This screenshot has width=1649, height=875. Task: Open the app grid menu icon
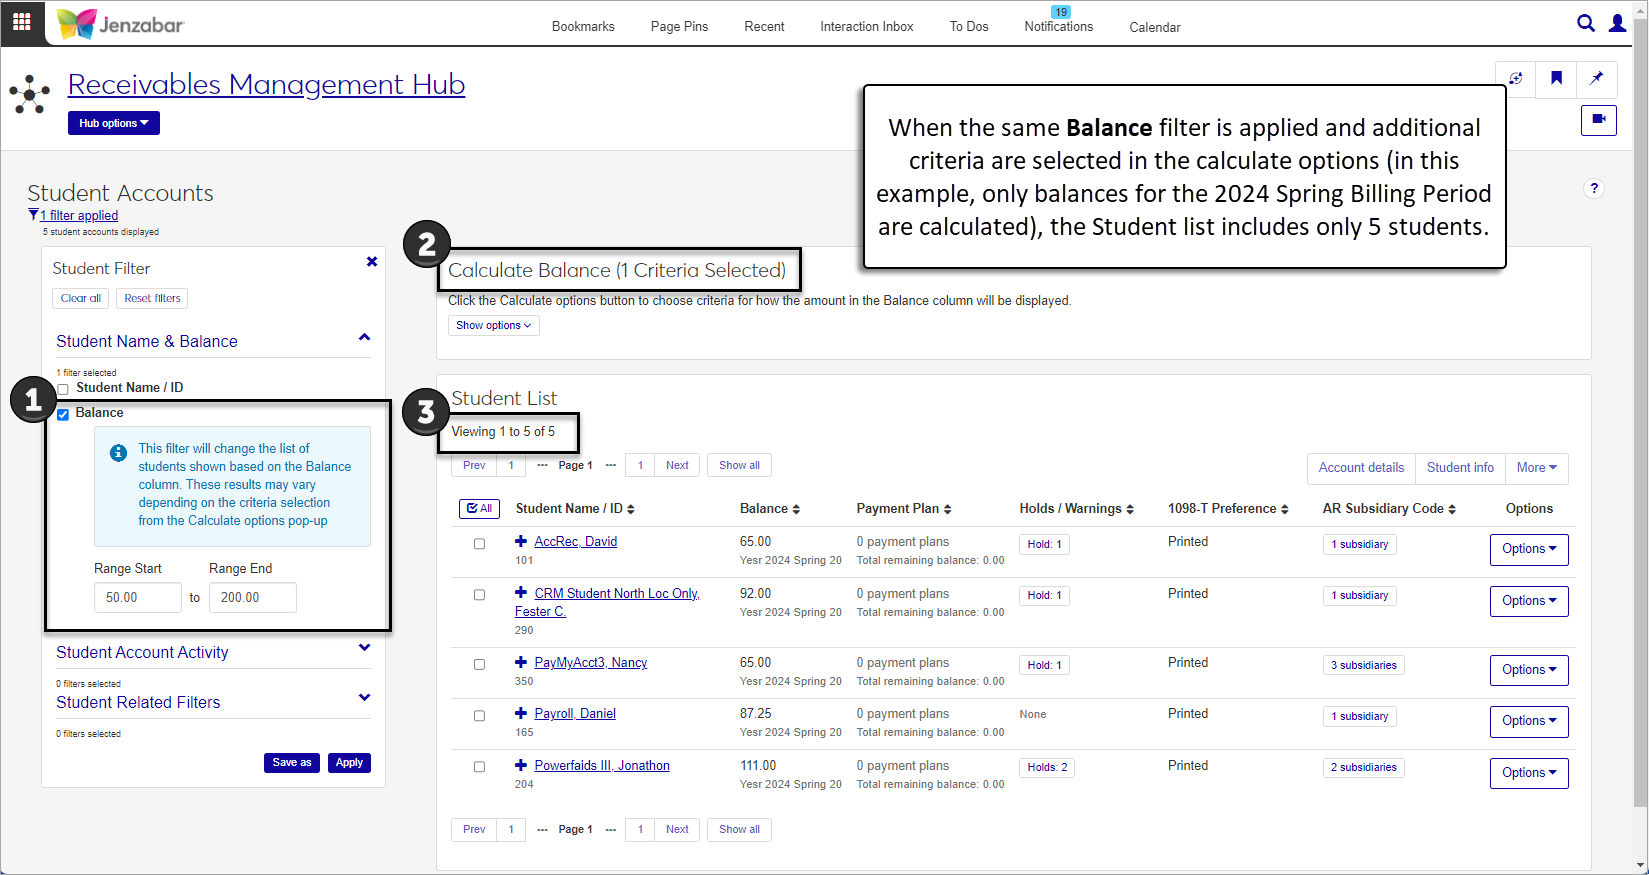coord(21,22)
